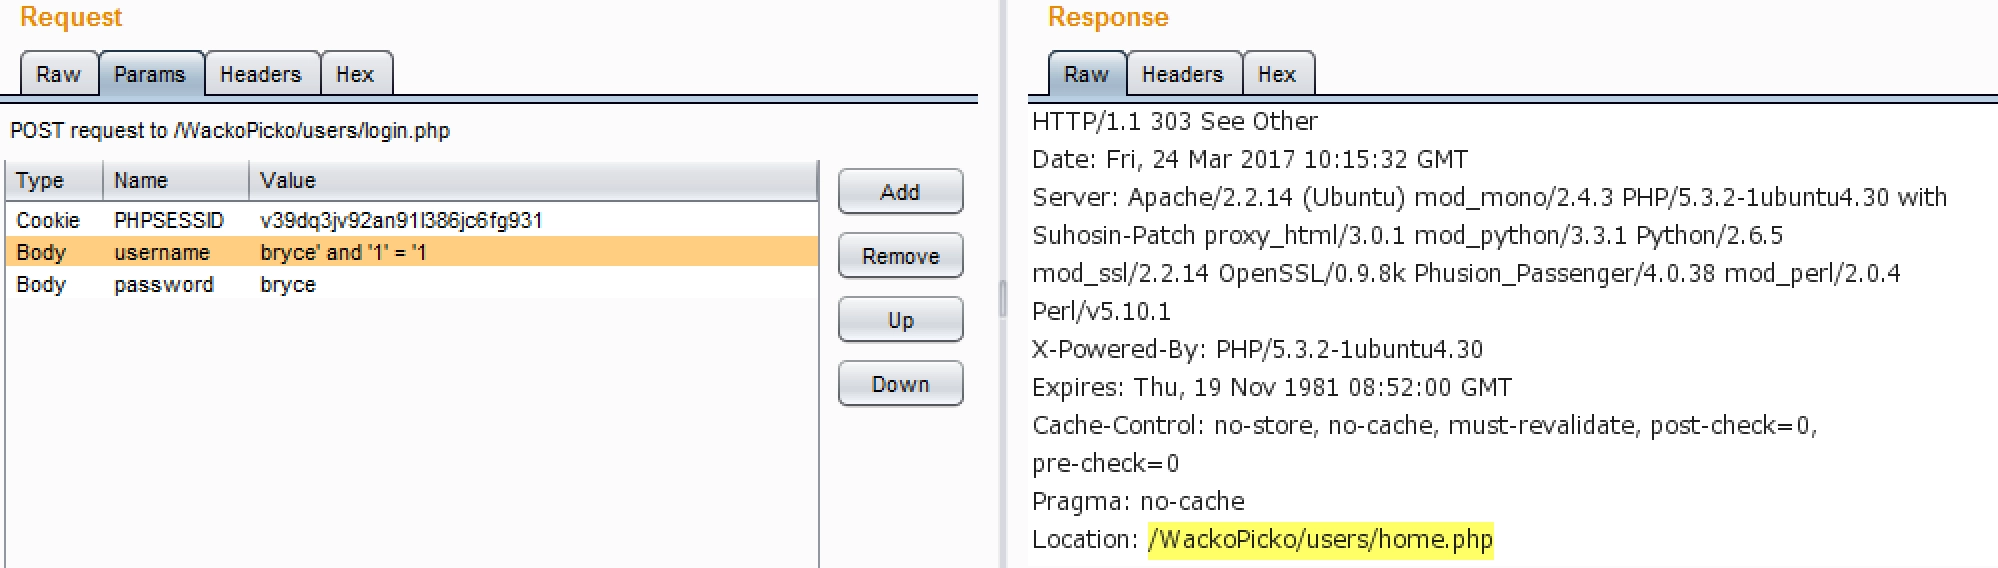Select the response Raw tab
This screenshot has width=1998, height=568.
tap(1086, 75)
